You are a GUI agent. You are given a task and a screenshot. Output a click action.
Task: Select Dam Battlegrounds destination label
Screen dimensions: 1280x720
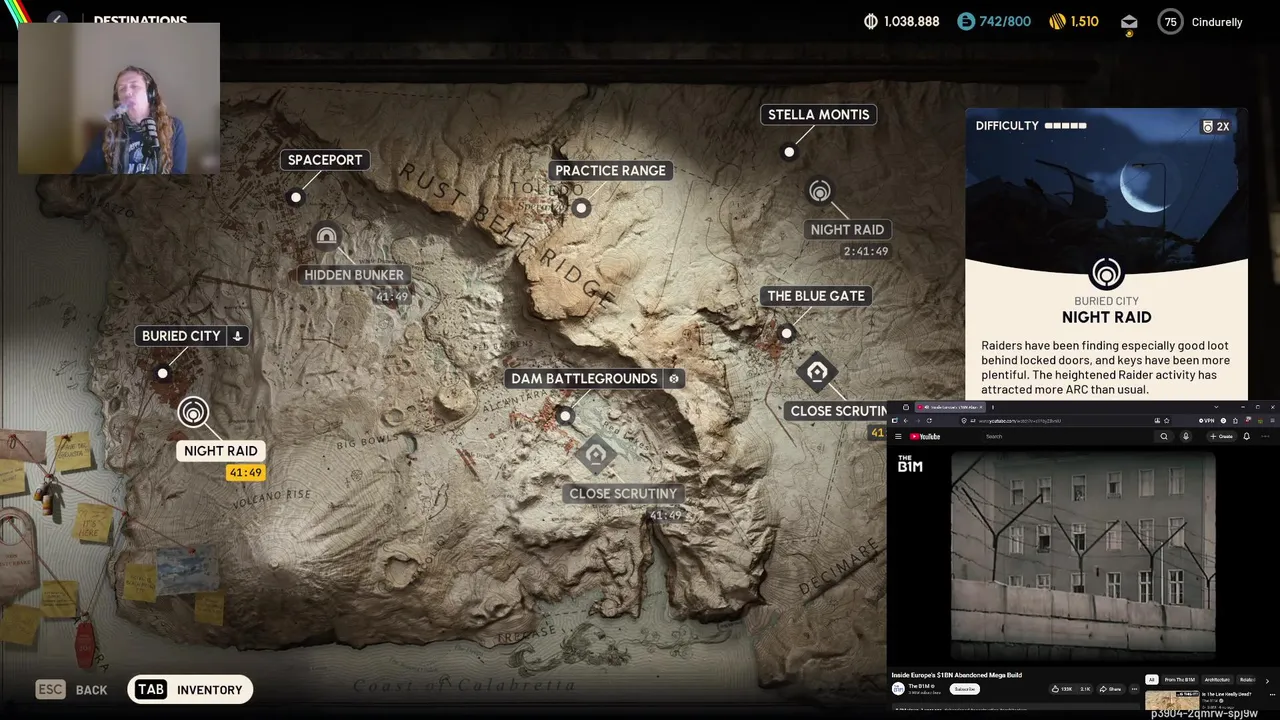tap(584, 379)
